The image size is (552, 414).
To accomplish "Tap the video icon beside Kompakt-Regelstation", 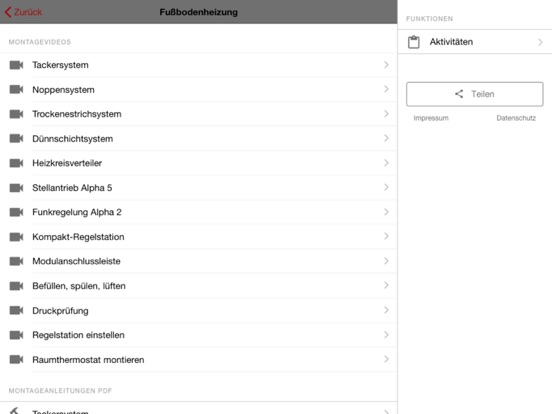I will (16, 237).
